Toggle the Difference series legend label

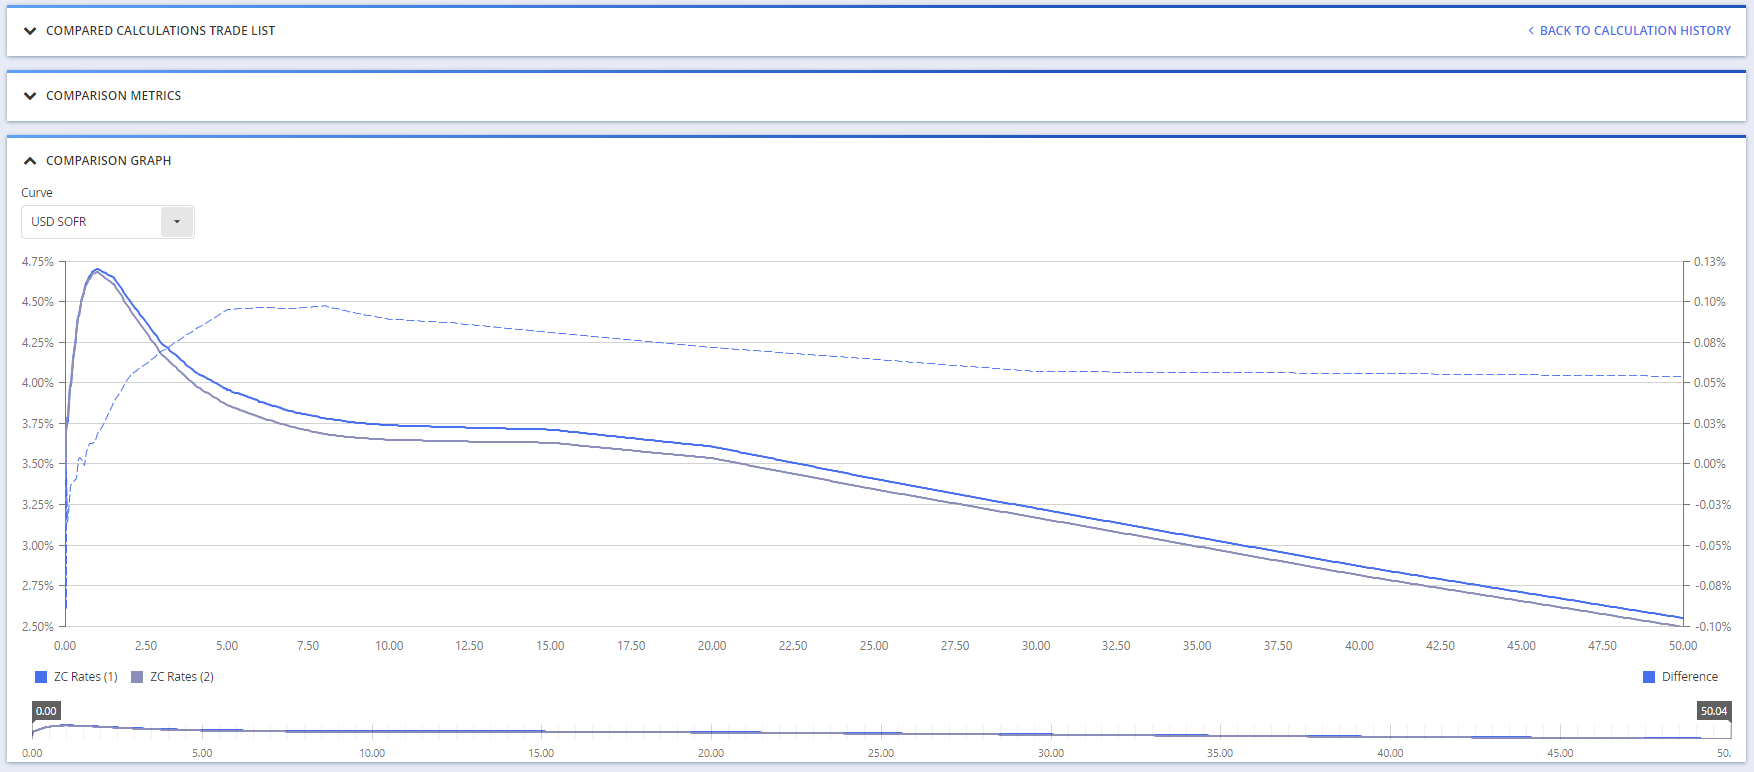click(1689, 677)
